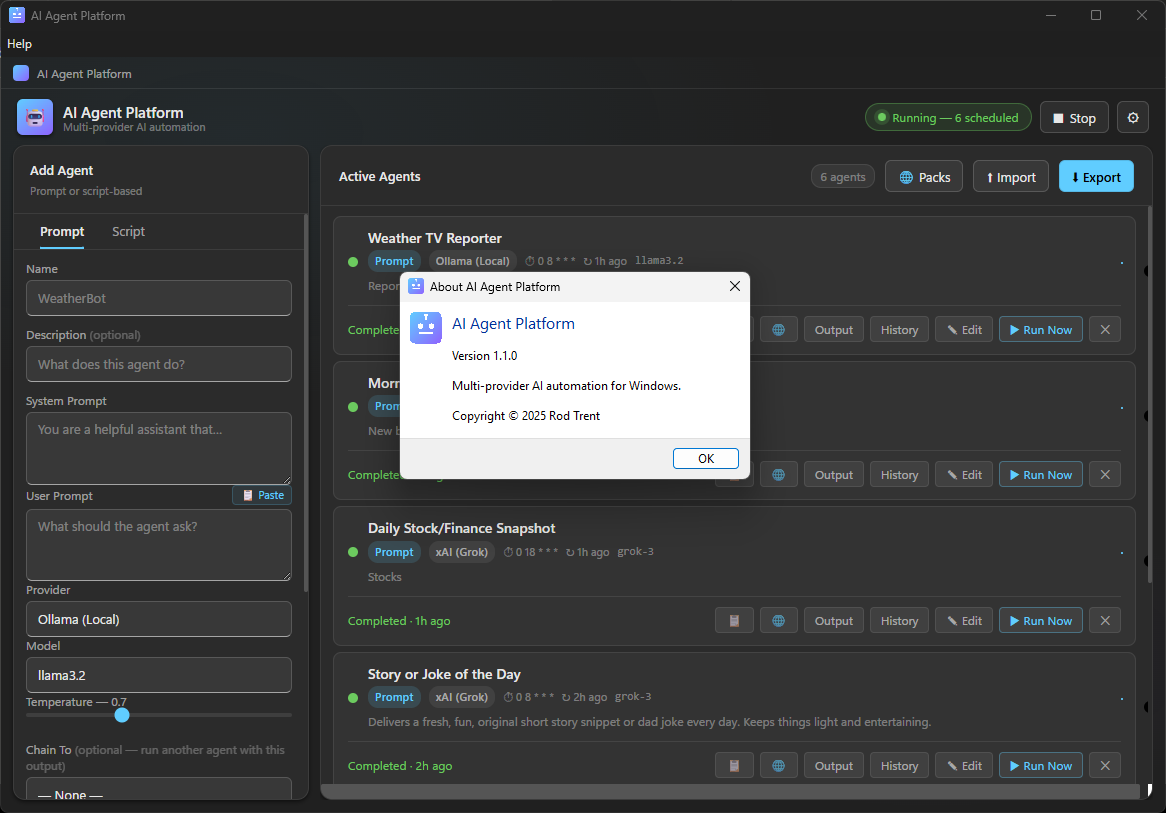The image size is (1166, 813).
Task: Click the Name input field showing WeatherBot
Action: [x=158, y=298]
